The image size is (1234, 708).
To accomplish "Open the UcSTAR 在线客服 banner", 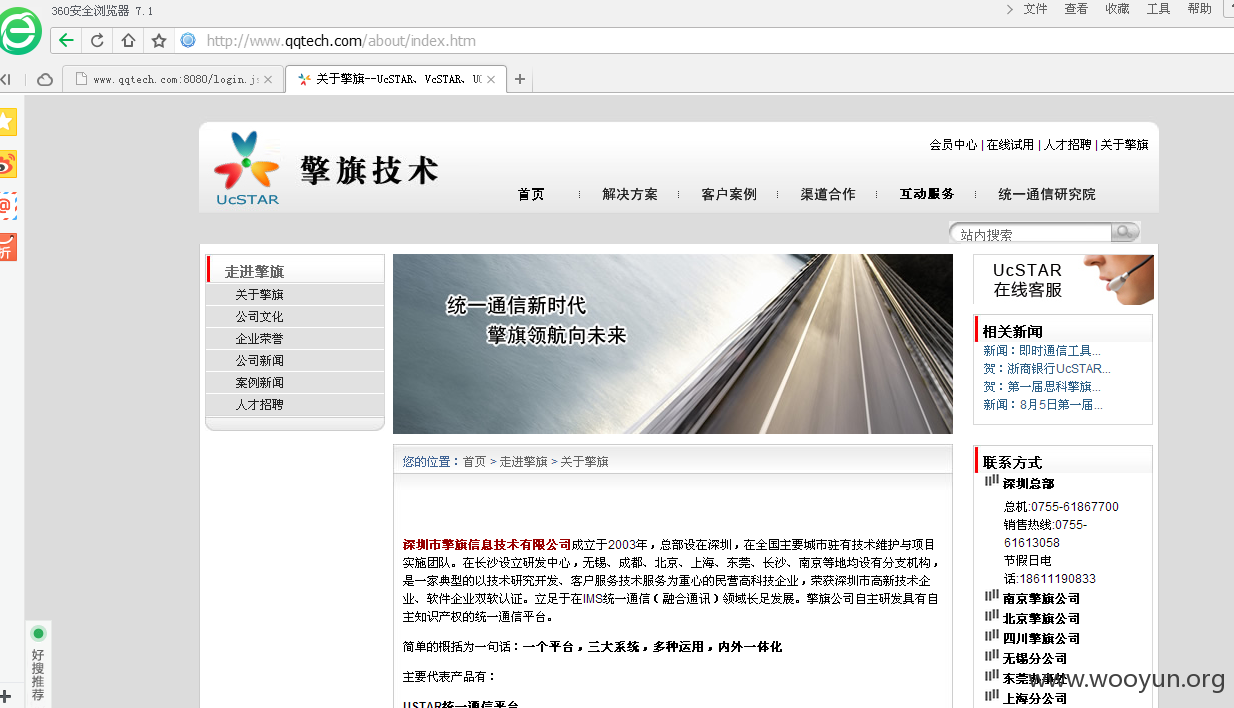I will tap(1063, 279).
